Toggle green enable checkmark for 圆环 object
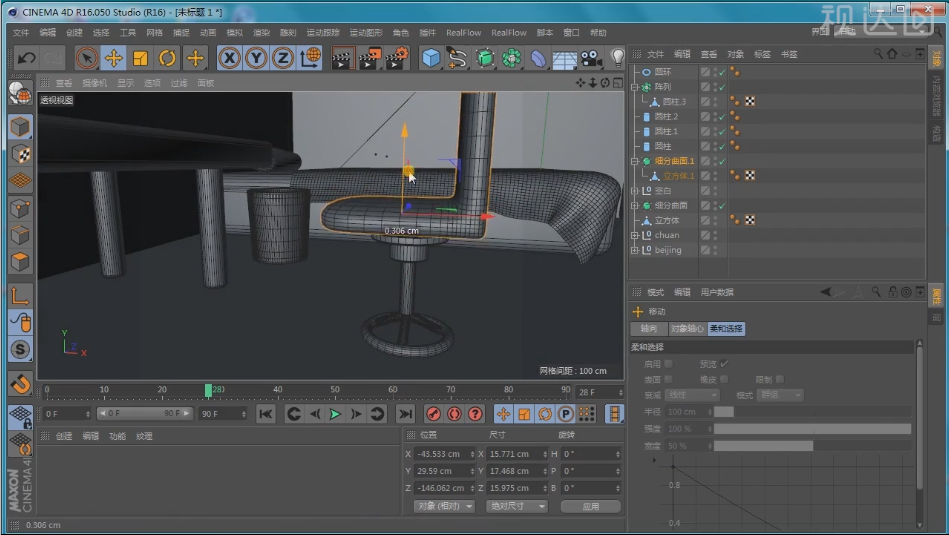The image size is (949, 535). [722, 72]
